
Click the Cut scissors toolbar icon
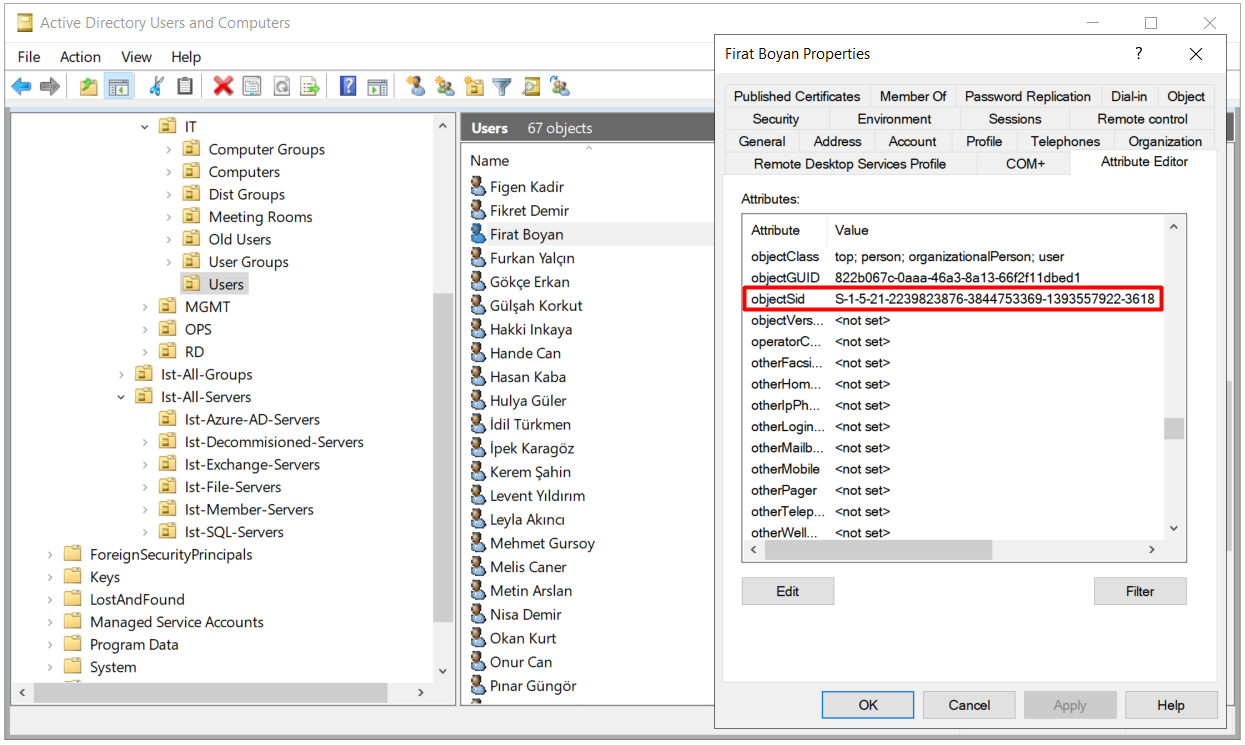click(x=156, y=87)
